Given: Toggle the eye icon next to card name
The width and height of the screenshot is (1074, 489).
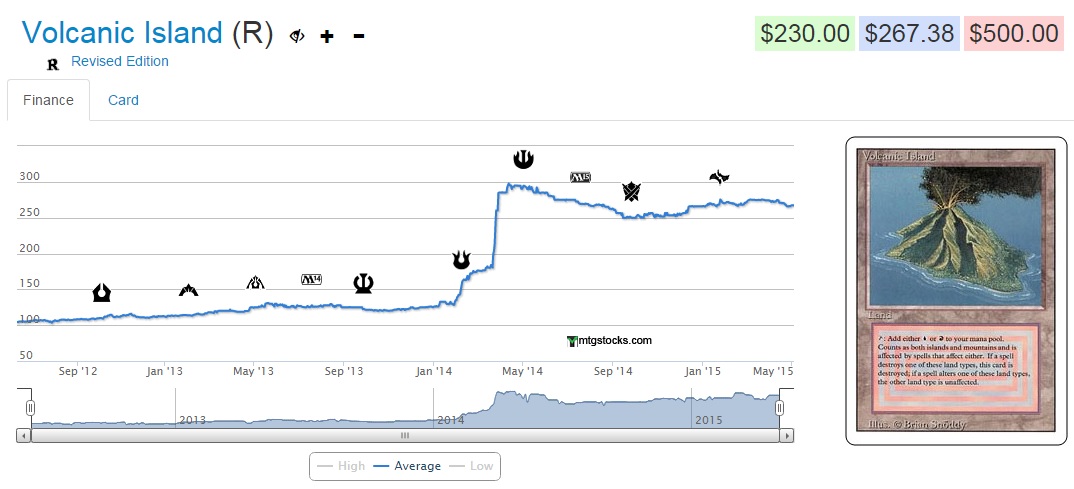Looking at the screenshot, I should click(297, 36).
